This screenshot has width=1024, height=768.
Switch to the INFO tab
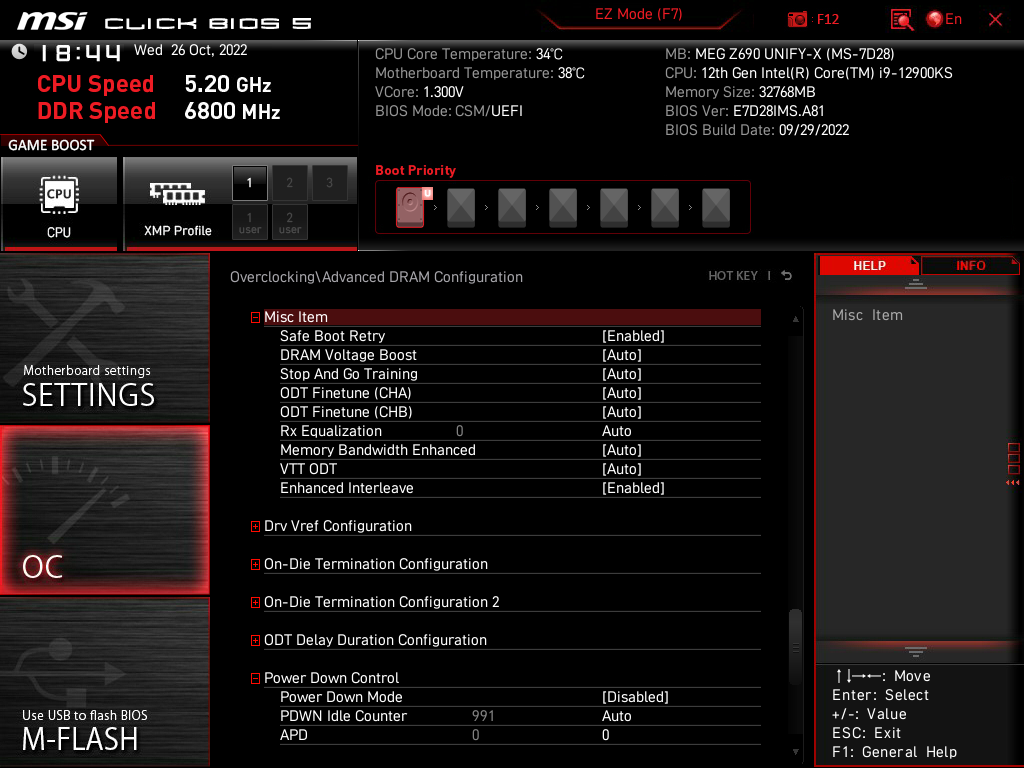point(970,266)
